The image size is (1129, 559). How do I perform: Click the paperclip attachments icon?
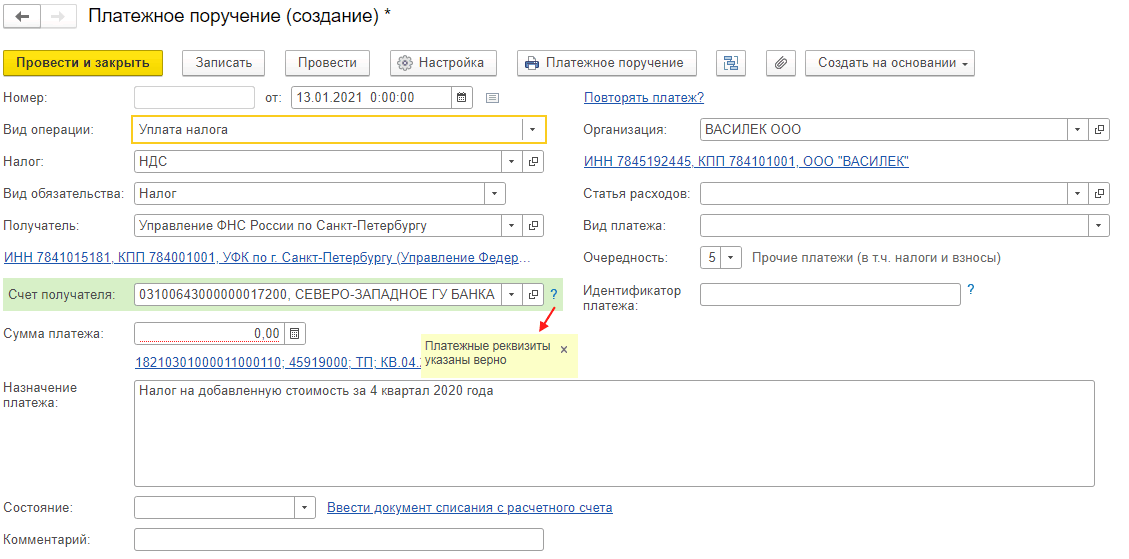(781, 63)
